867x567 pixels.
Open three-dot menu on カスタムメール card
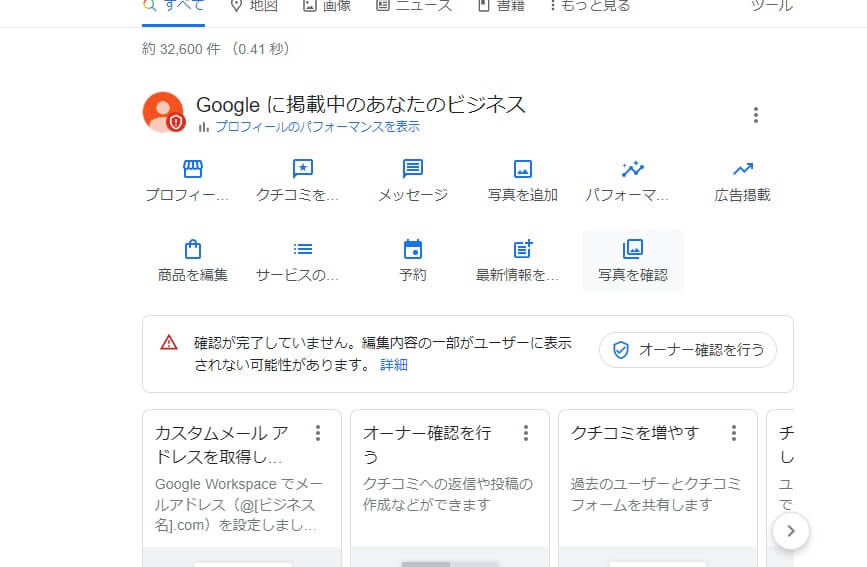[x=317, y=433]
